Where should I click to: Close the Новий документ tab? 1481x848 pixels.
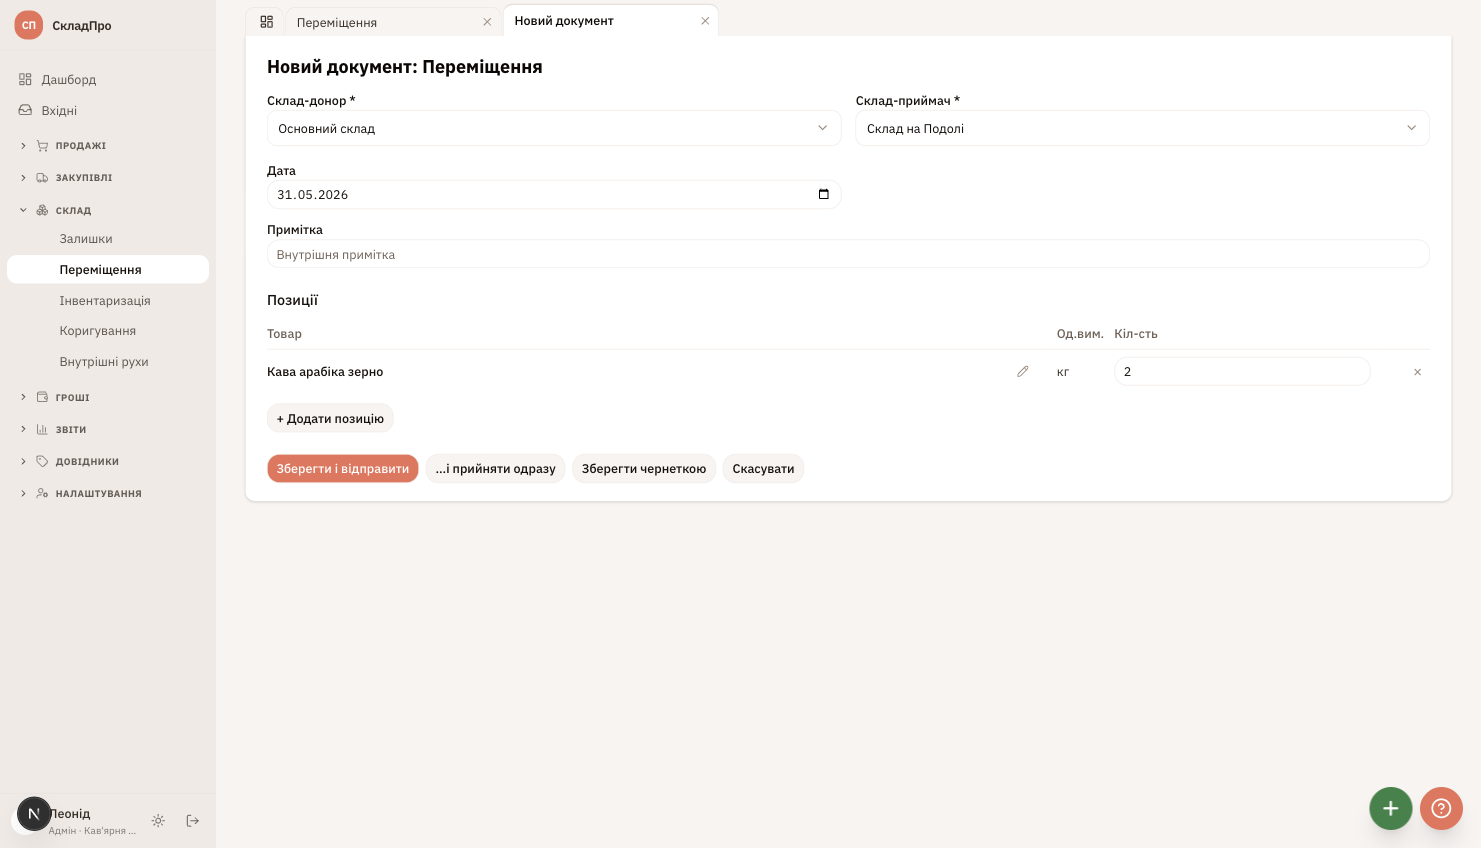pyautogui.click(x=705, y=21)
